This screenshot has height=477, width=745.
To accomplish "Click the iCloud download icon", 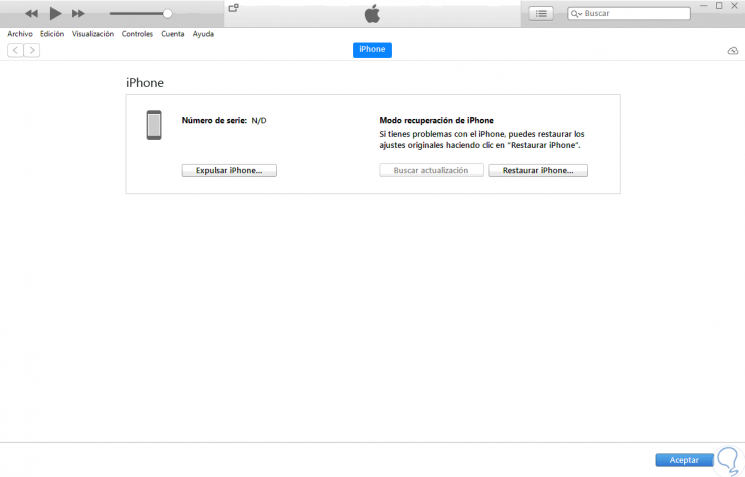I will coord(733,50).
